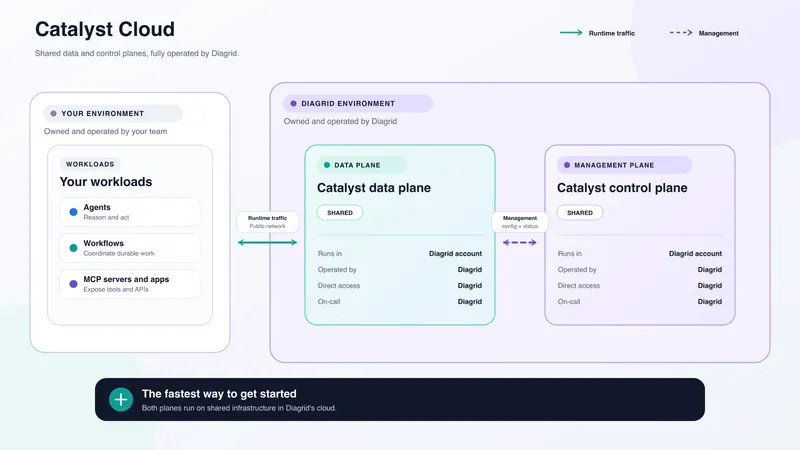Click the purple dashed management double arrow
The width and height of the screenshot is (800, 450).
coord(519,242)
